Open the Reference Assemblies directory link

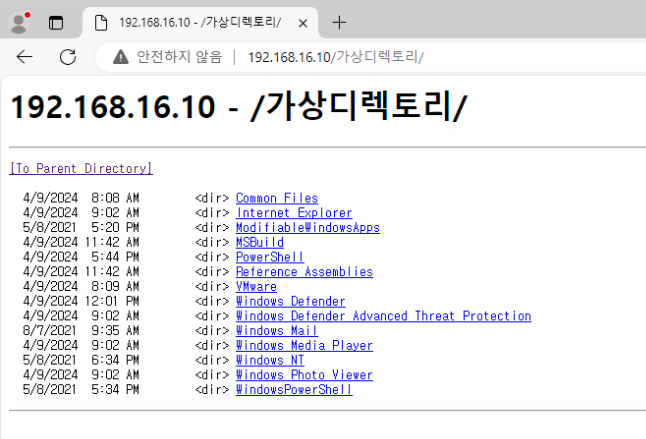point(304,272)
